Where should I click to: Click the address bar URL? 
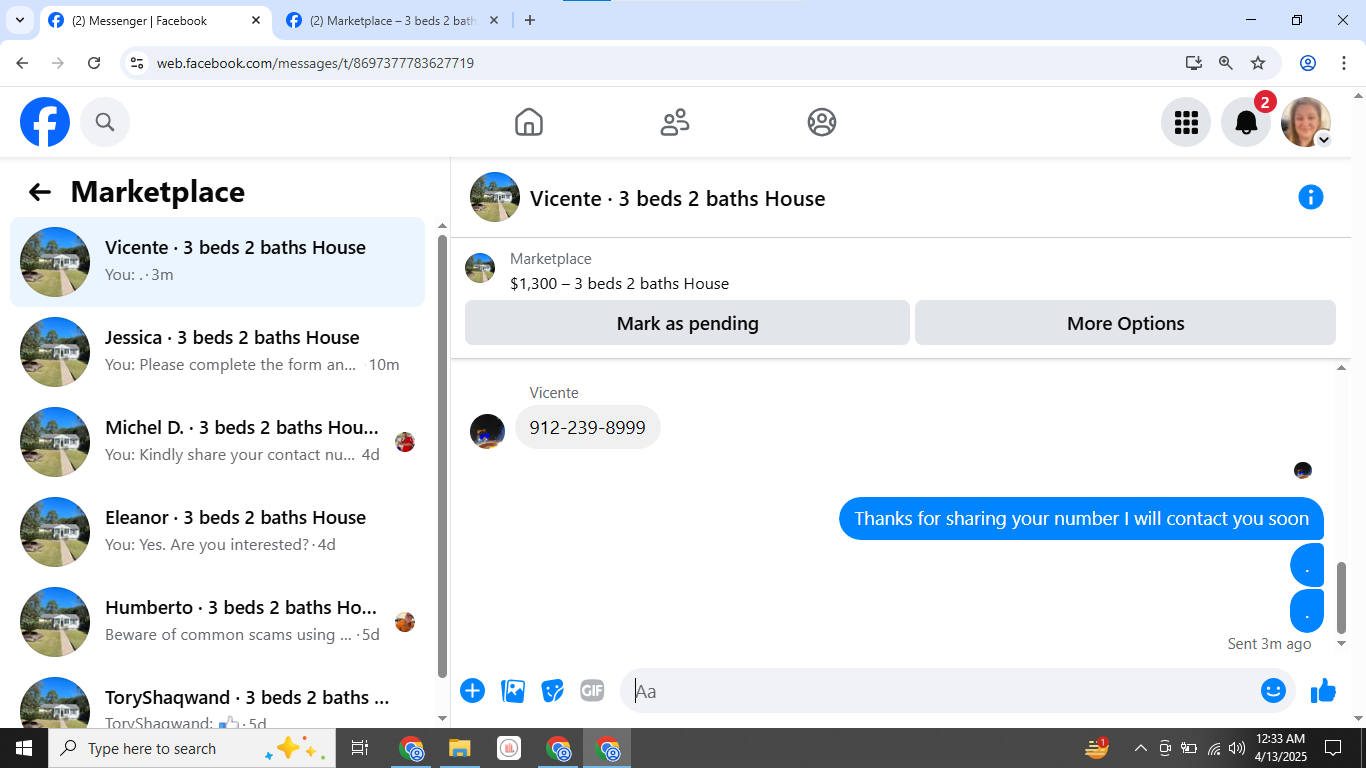(x=315, y=63)
